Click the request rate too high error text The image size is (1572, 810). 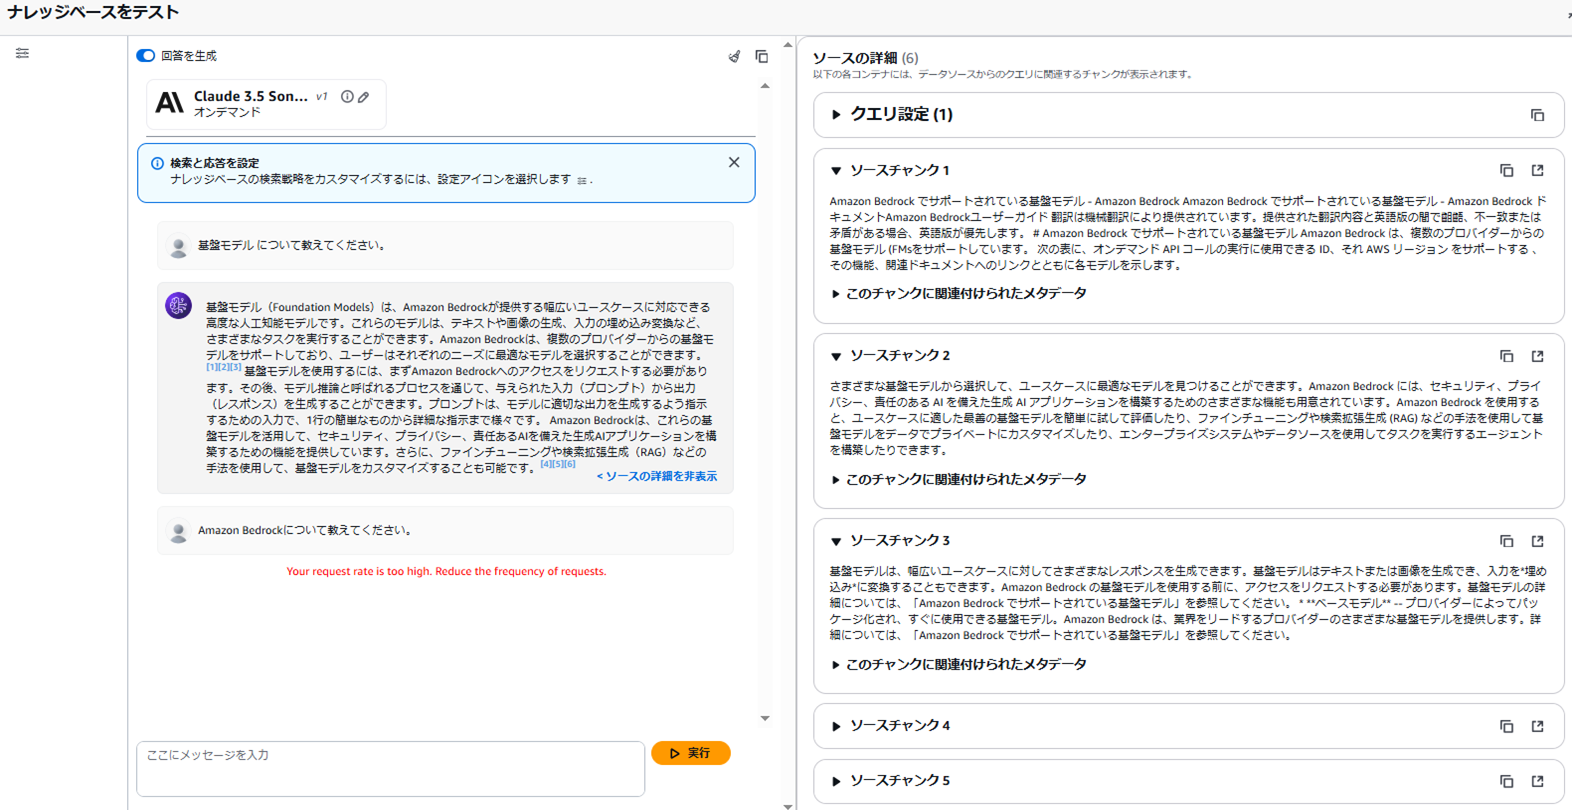[446, 571]
